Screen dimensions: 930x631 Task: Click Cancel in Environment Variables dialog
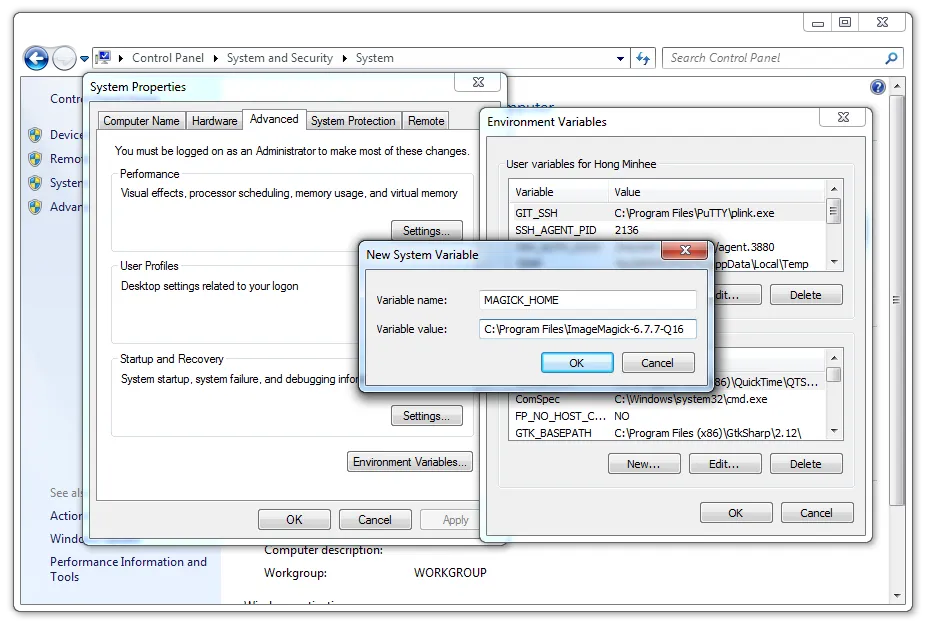tap(817, 513)
